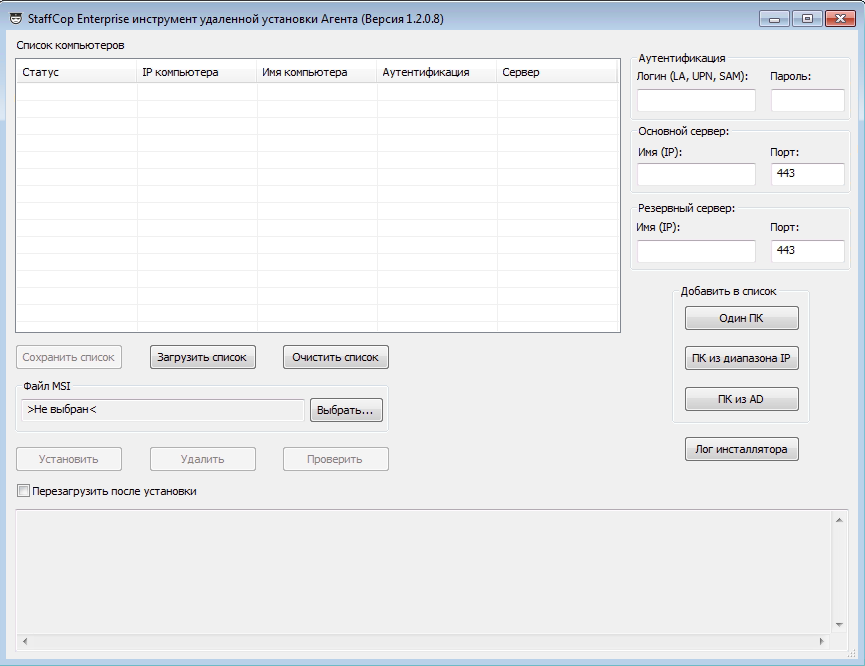Image resolution: width=865 pixels, height=666 pixels.
Task: Click the 'Аутентификация' column header
Action: pos(437,72)
